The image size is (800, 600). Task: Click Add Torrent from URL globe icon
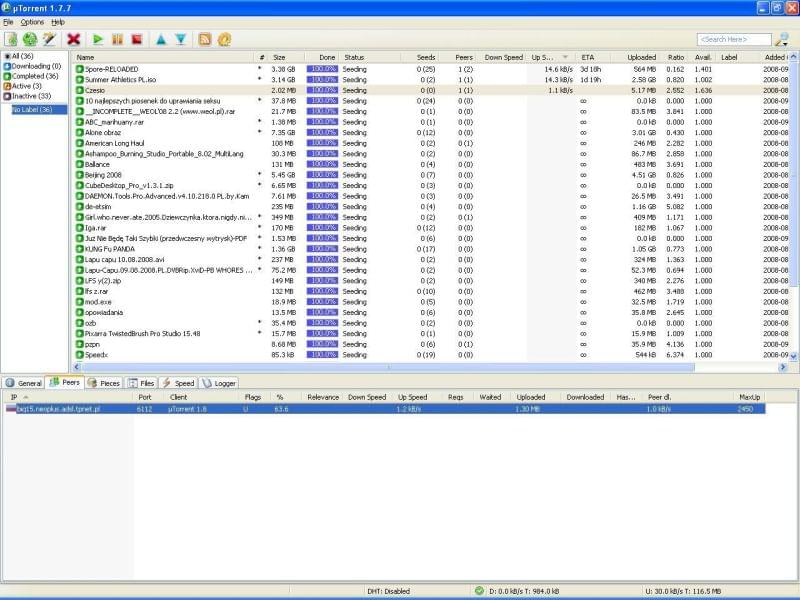tap(30, 39)
